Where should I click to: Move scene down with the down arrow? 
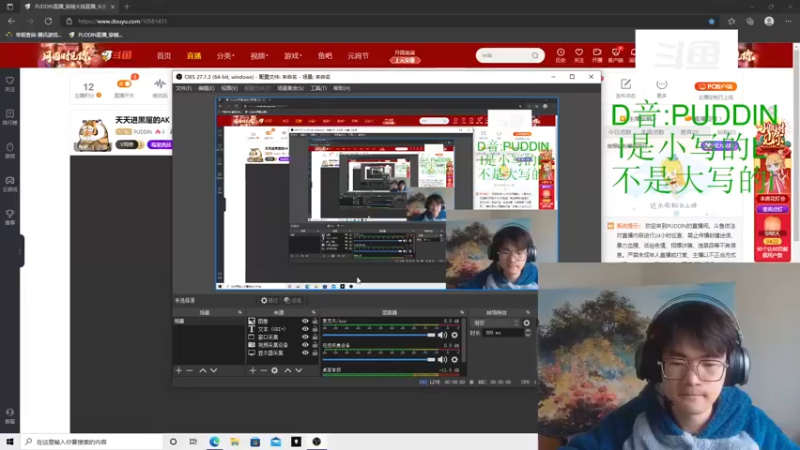214,370
